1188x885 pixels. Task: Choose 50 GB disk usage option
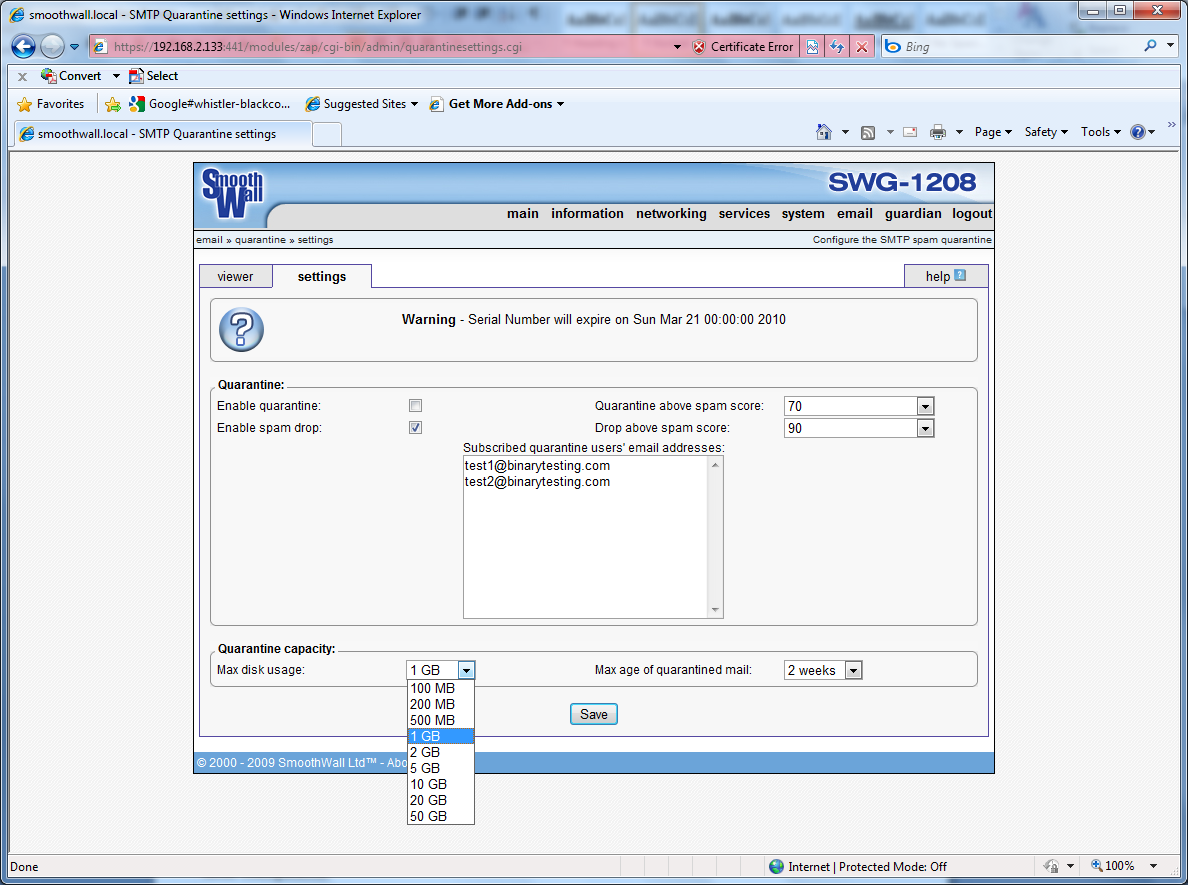[440, 816]
